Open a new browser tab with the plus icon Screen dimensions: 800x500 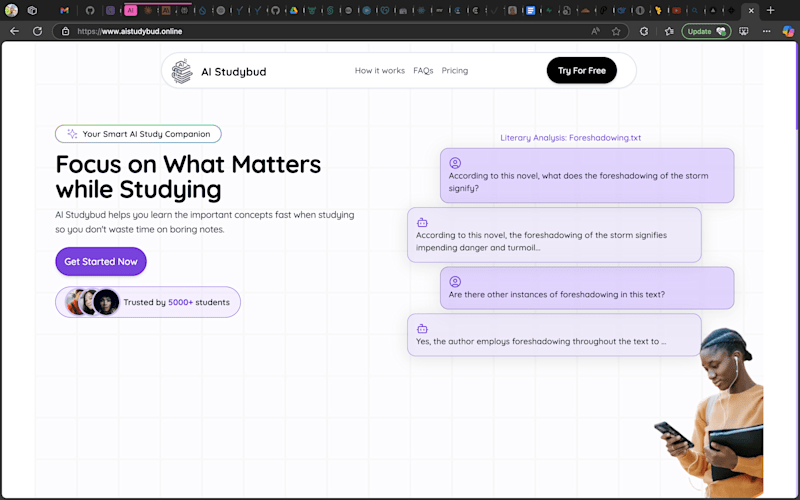(x=770, y=10)
